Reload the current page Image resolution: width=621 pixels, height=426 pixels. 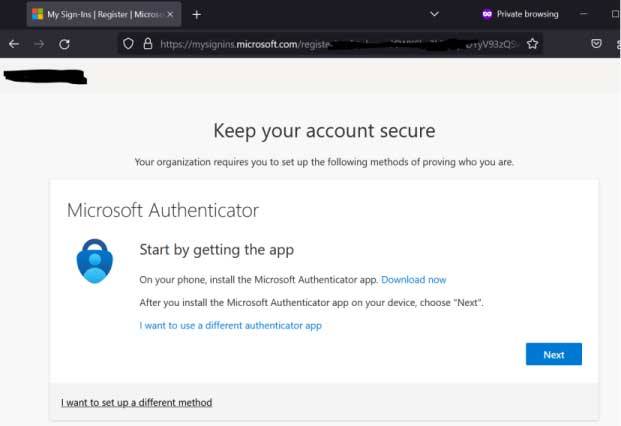(x=65, y=44)
